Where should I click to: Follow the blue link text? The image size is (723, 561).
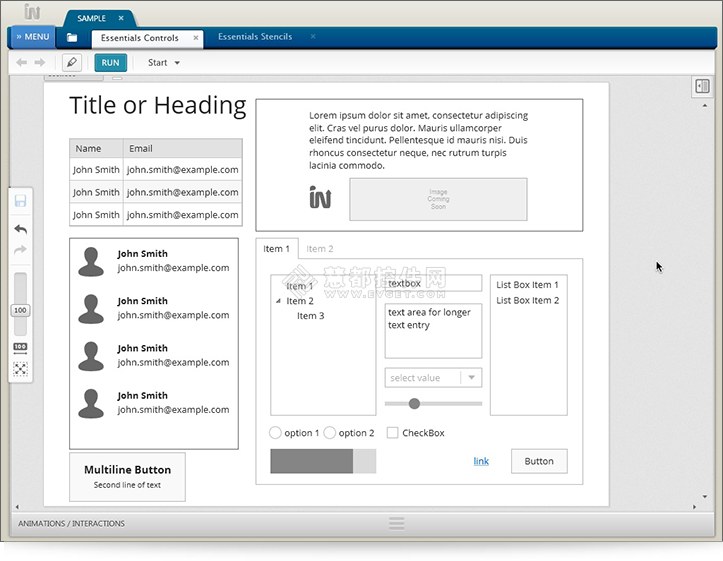[x=481, y=461]
